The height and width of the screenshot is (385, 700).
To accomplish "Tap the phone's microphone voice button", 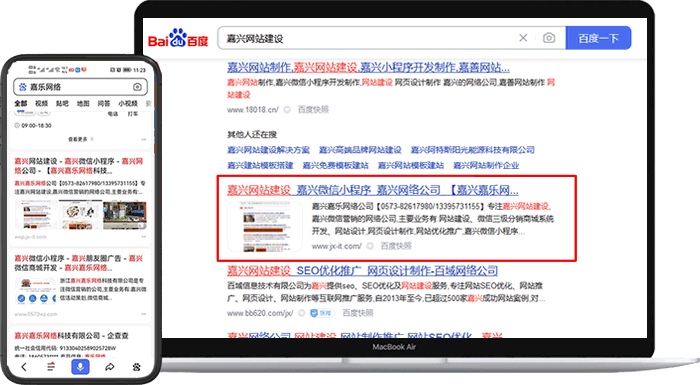I will [x=80, y=367].
